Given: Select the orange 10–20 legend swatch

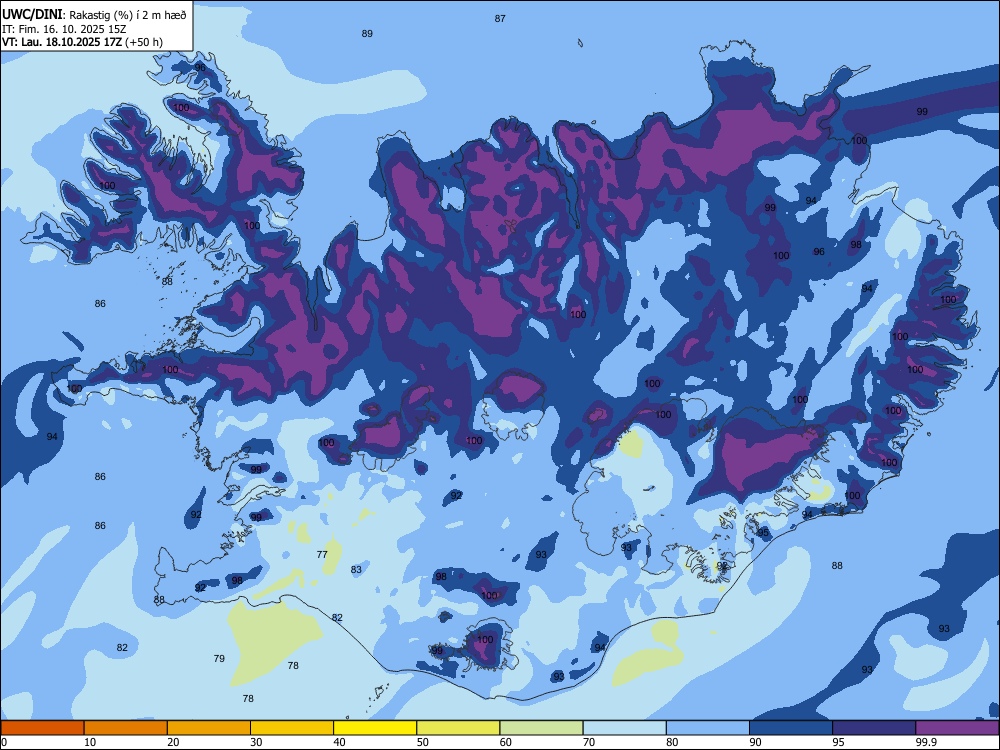Looking at the screenshot, I should [126, 728].
